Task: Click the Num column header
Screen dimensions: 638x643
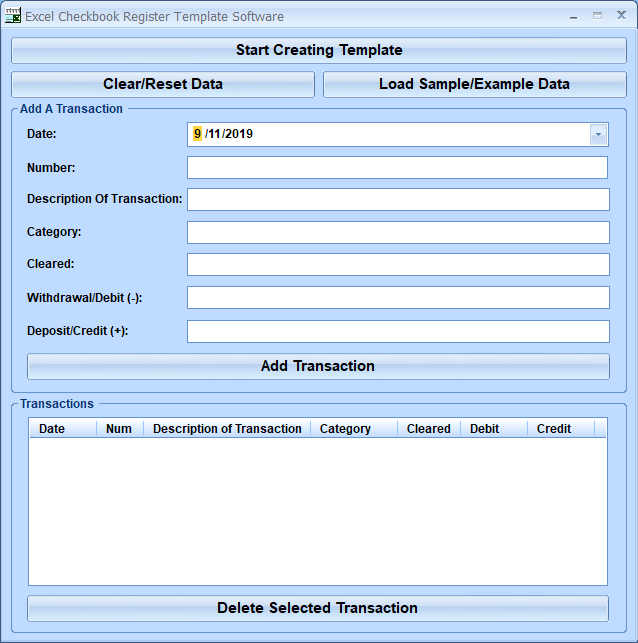Action: point(120,429)
